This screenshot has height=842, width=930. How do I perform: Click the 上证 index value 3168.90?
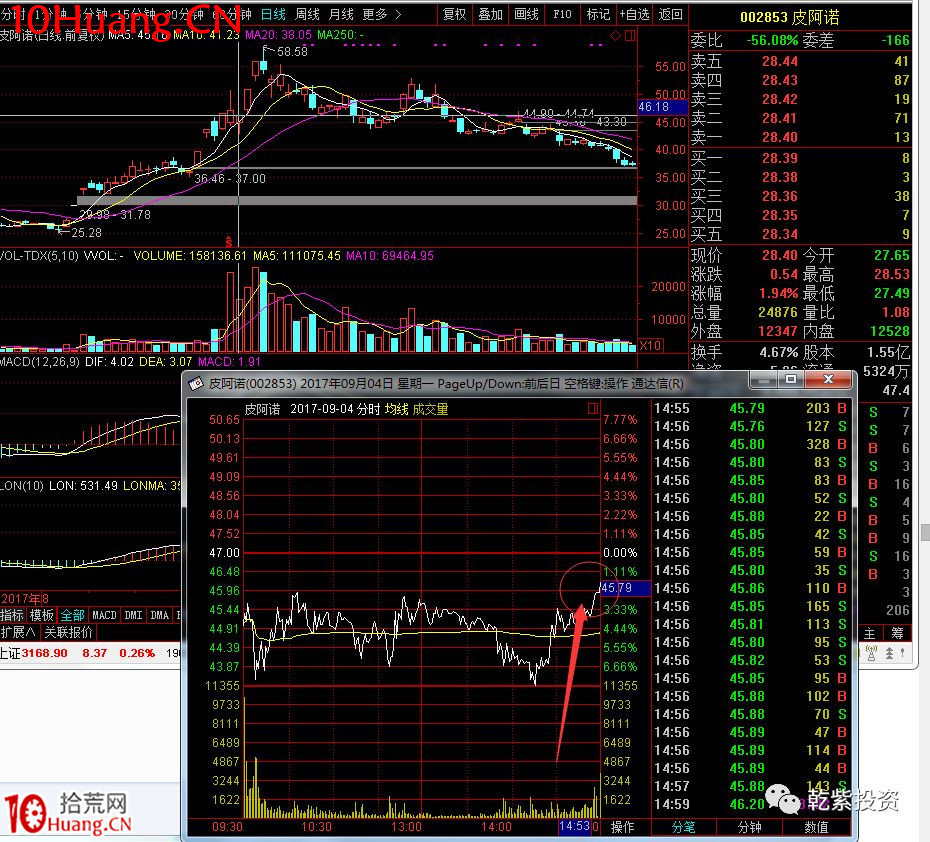45,653
